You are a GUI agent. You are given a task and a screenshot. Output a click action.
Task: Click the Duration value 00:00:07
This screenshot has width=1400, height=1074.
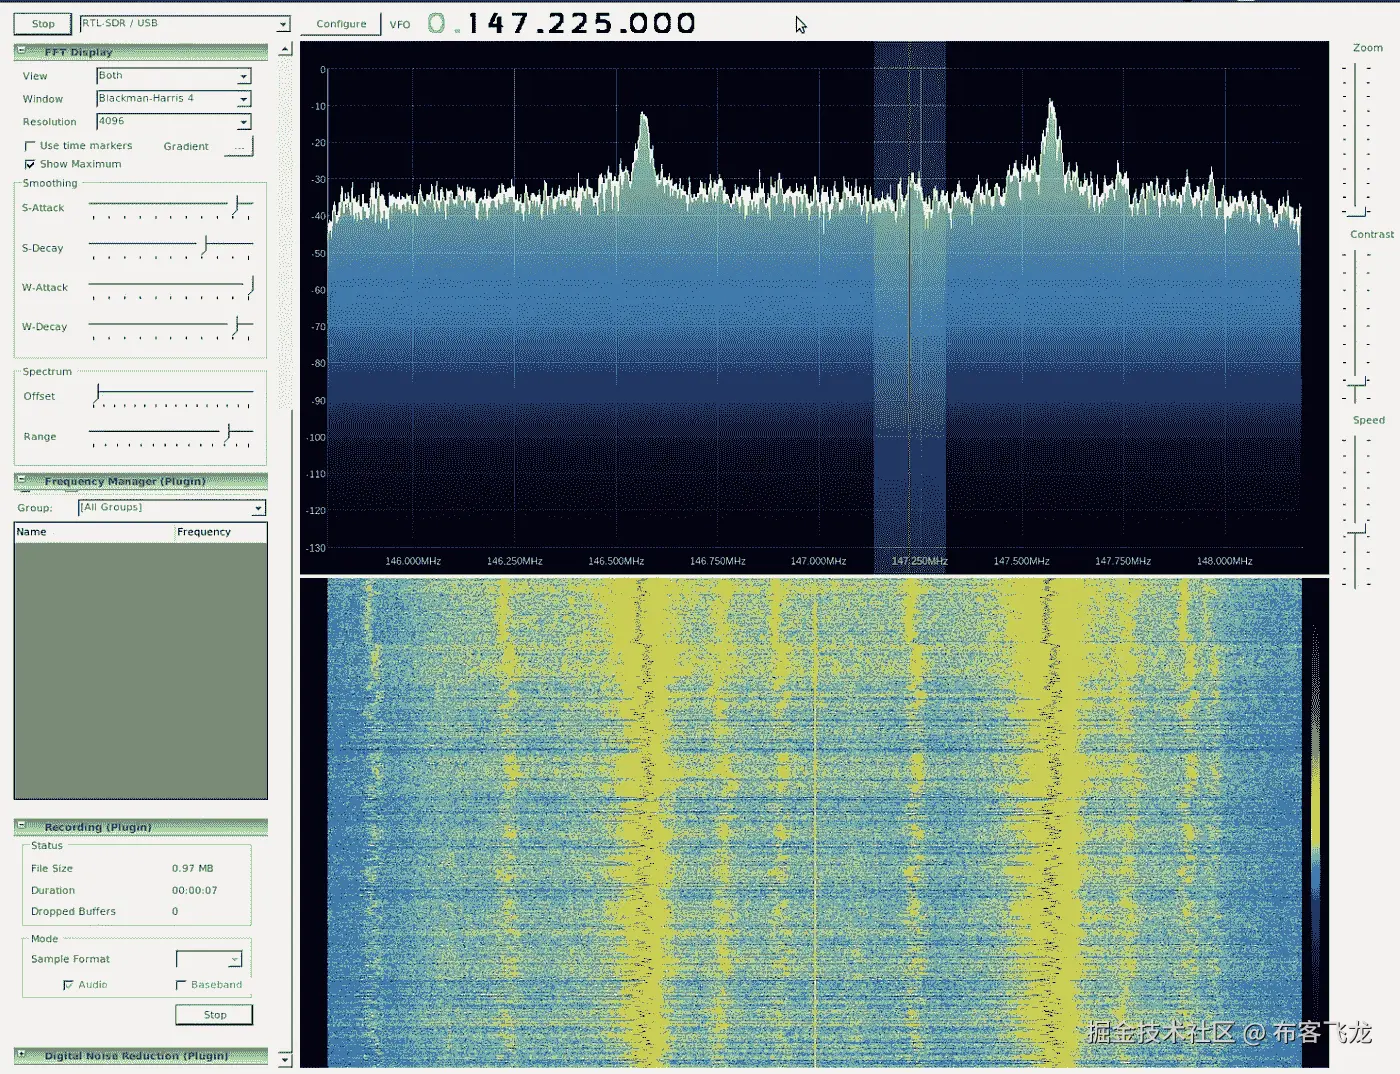[x=194, y=890]
